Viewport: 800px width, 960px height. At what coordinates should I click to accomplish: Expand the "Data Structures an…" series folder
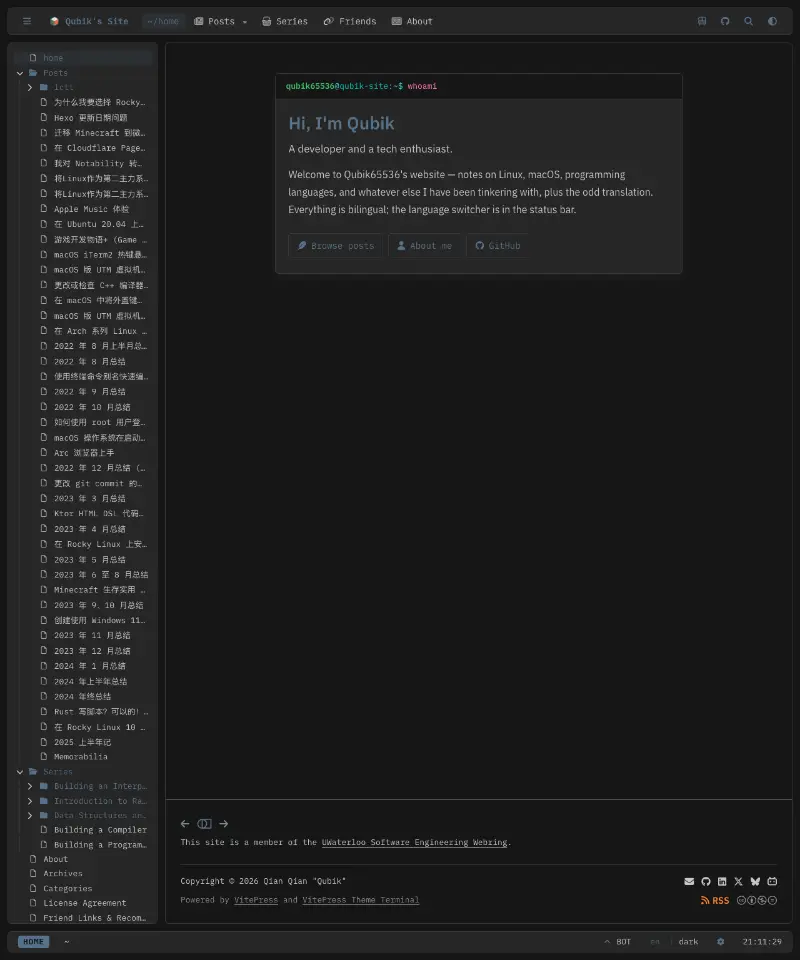[x=30, y=816]
